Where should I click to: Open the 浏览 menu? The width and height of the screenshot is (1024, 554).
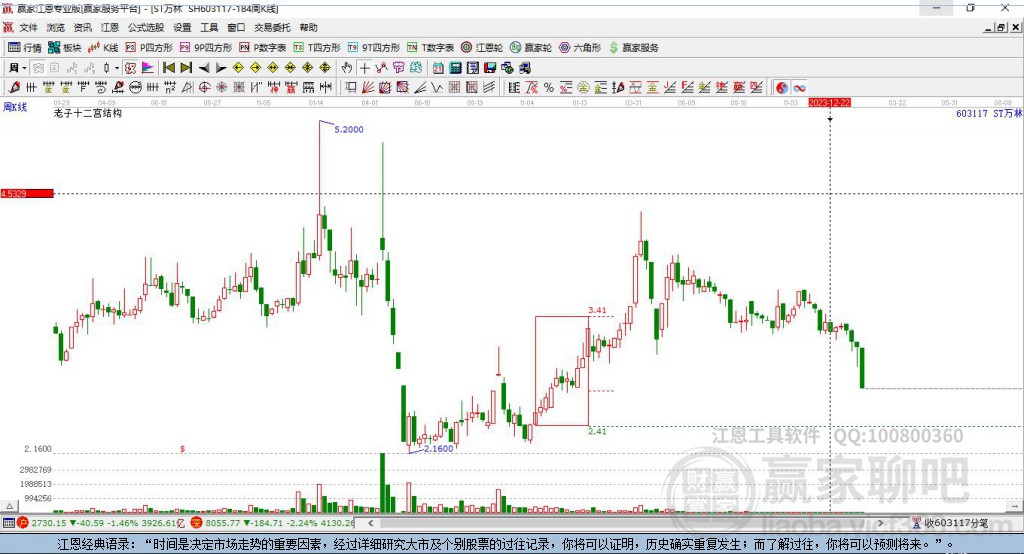click(56, 27)
